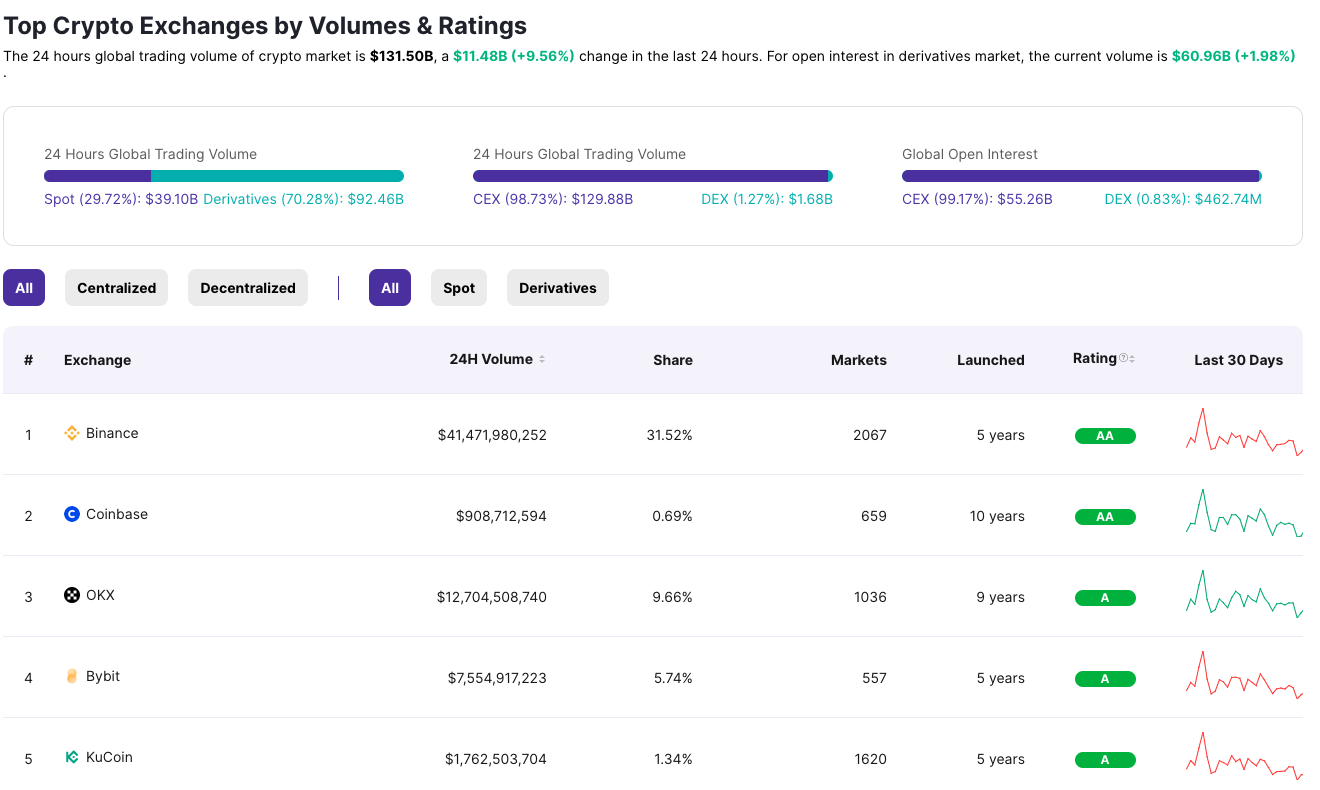Click the Spot versus Derivatives volume bar
Image resolution: width=1320 pixels, height=790 pixels.
[x=224, y=175]
